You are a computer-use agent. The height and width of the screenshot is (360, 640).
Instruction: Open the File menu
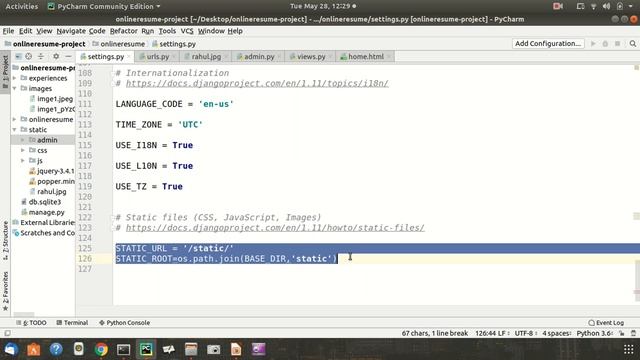coord(8,31)
